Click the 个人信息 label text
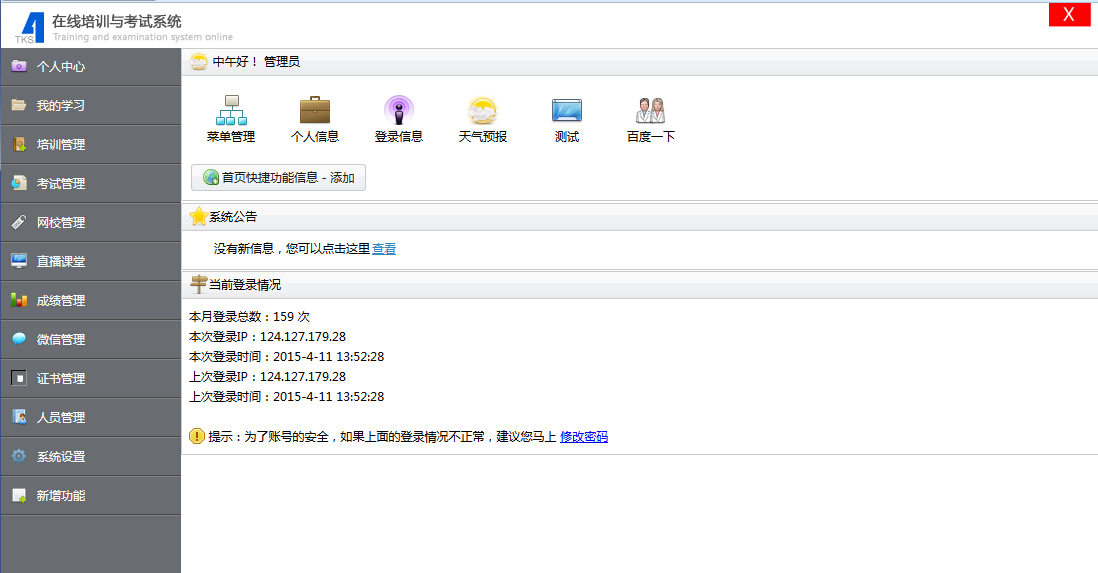Screen dimensions: 1098x573 [315, 137]
